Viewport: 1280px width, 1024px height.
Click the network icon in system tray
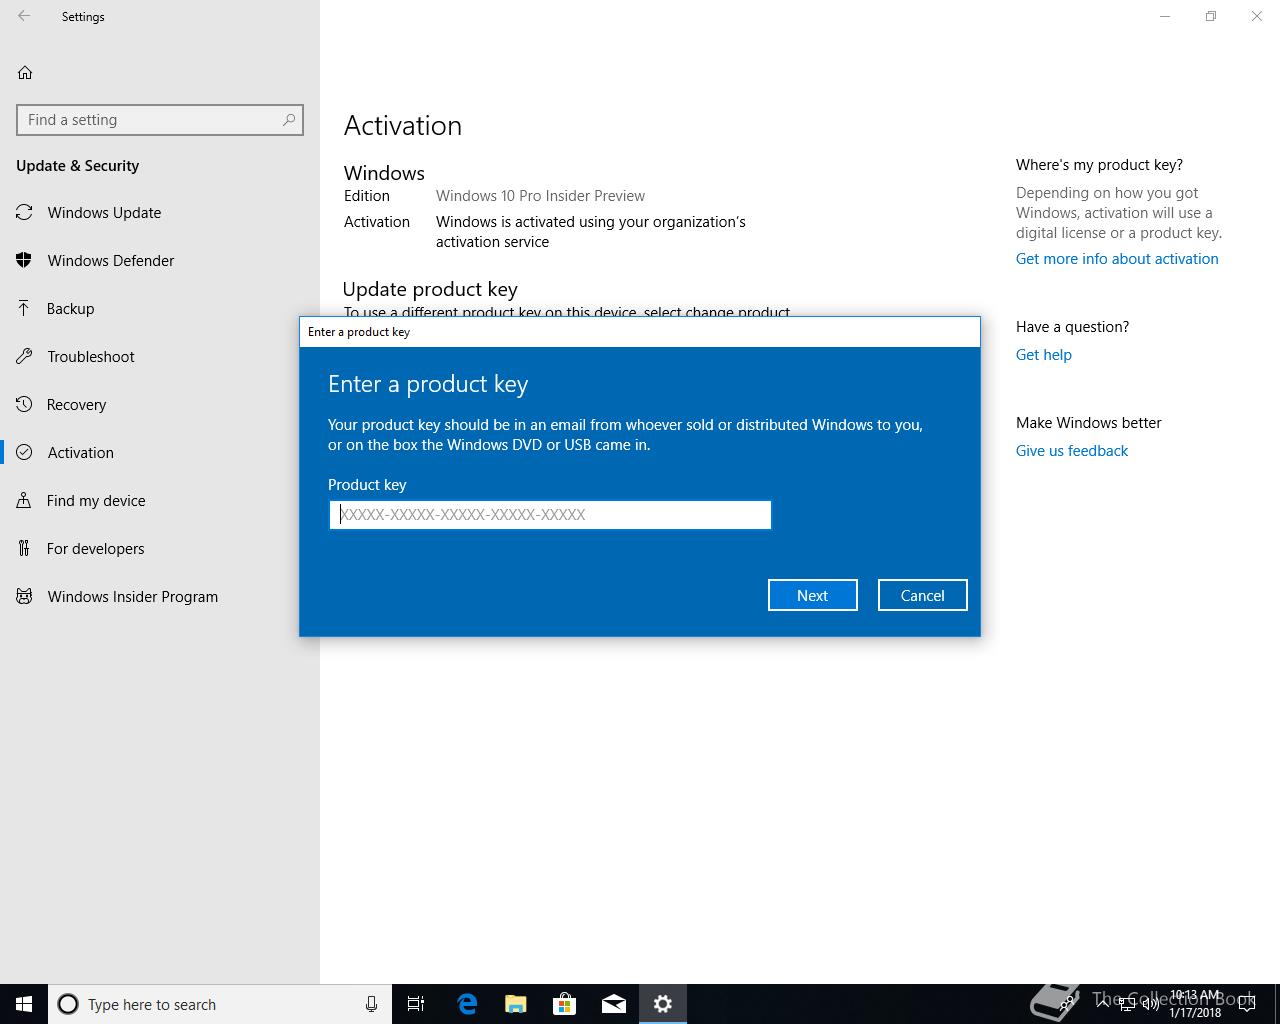(x=1127, y=1004)
